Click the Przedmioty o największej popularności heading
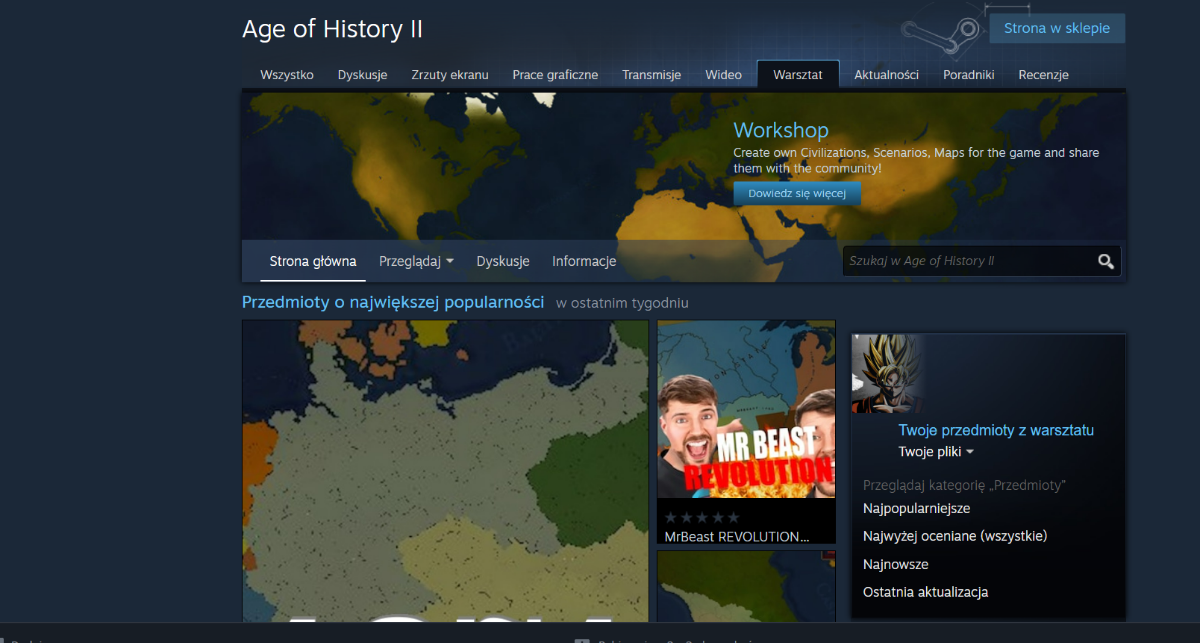 (393, 302)
